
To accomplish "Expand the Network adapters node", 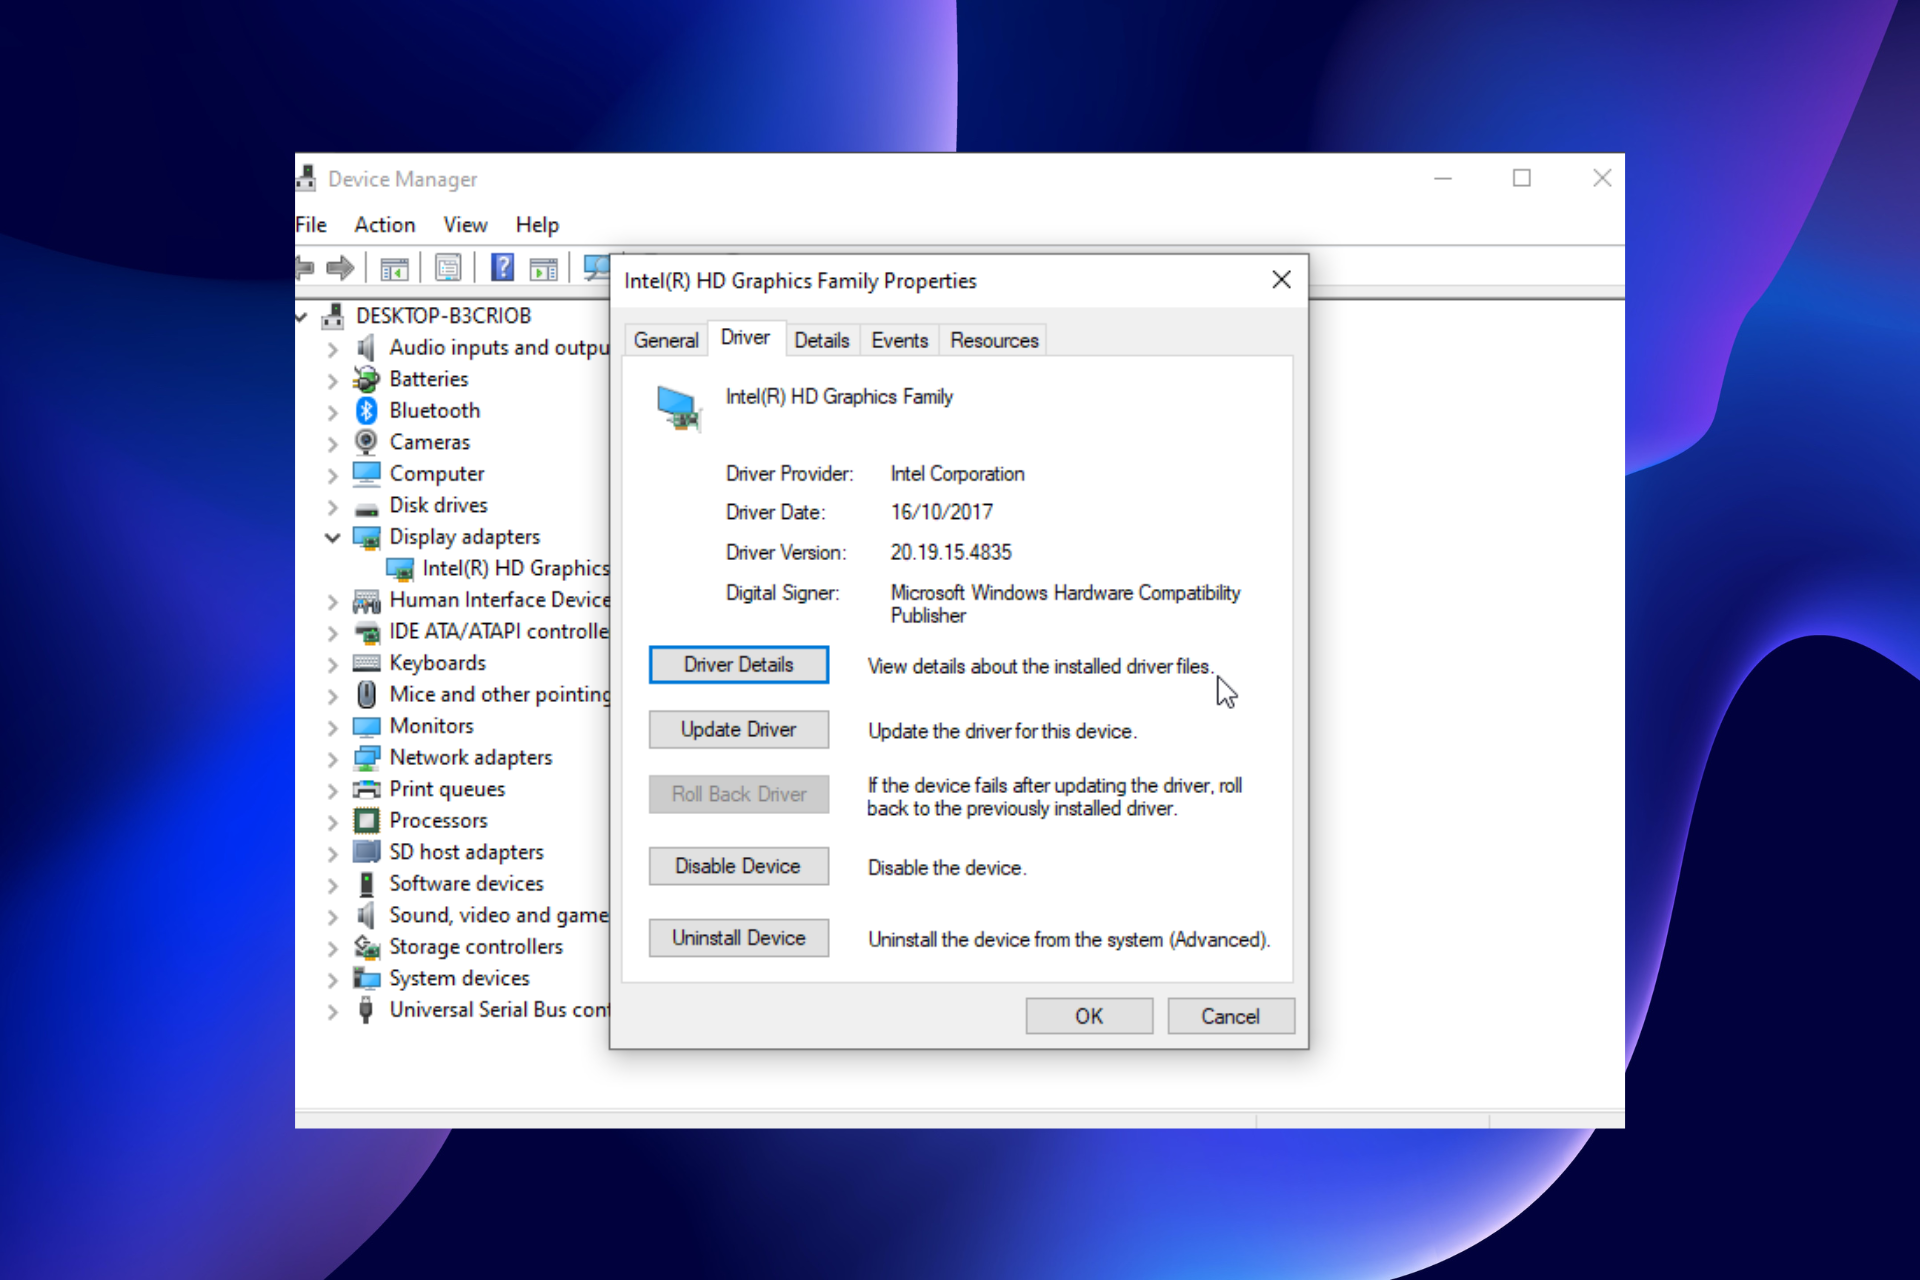I will coord(333,758).
